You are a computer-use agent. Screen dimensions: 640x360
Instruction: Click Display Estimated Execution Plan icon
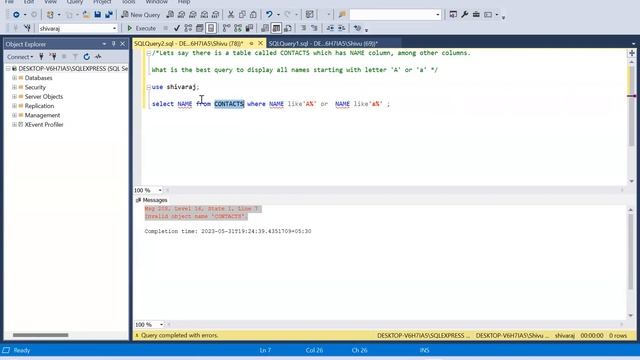click(188, 28)
